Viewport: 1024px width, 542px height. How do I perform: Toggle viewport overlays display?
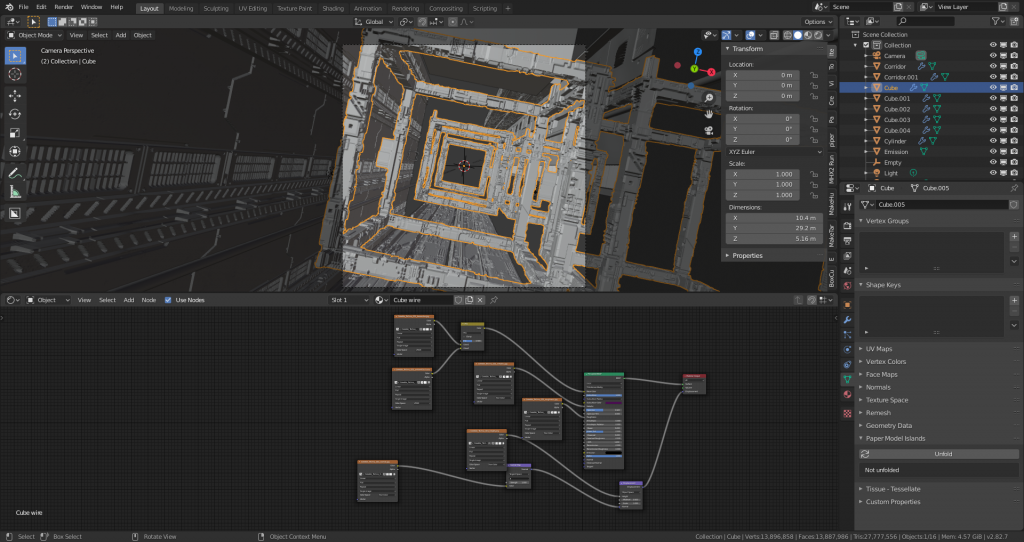pyautogui.click(x=750, y=35)
